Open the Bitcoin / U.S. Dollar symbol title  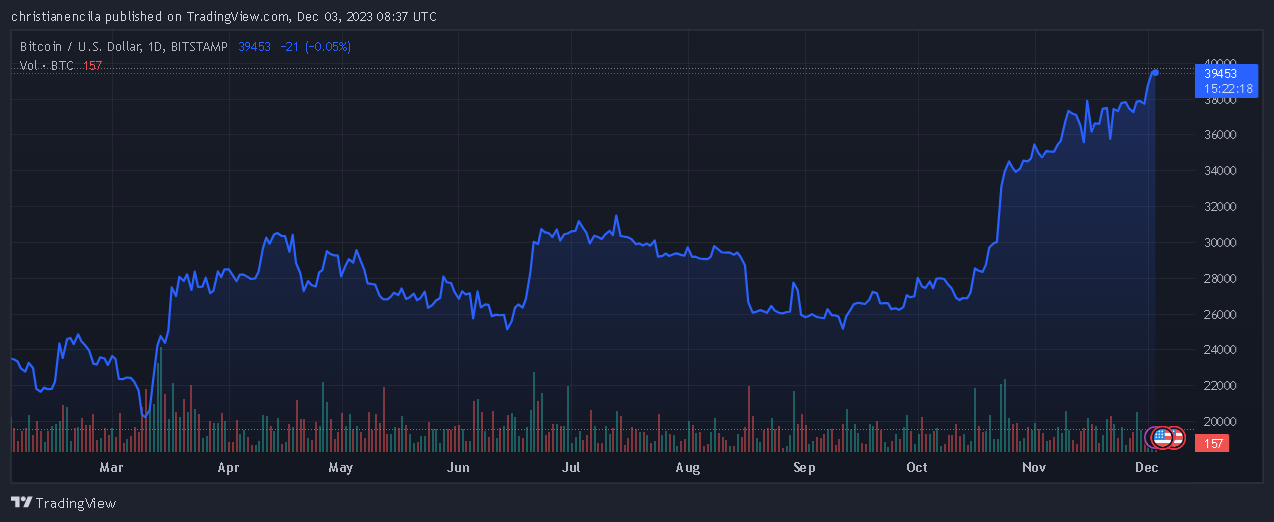[x=125, y=46]
